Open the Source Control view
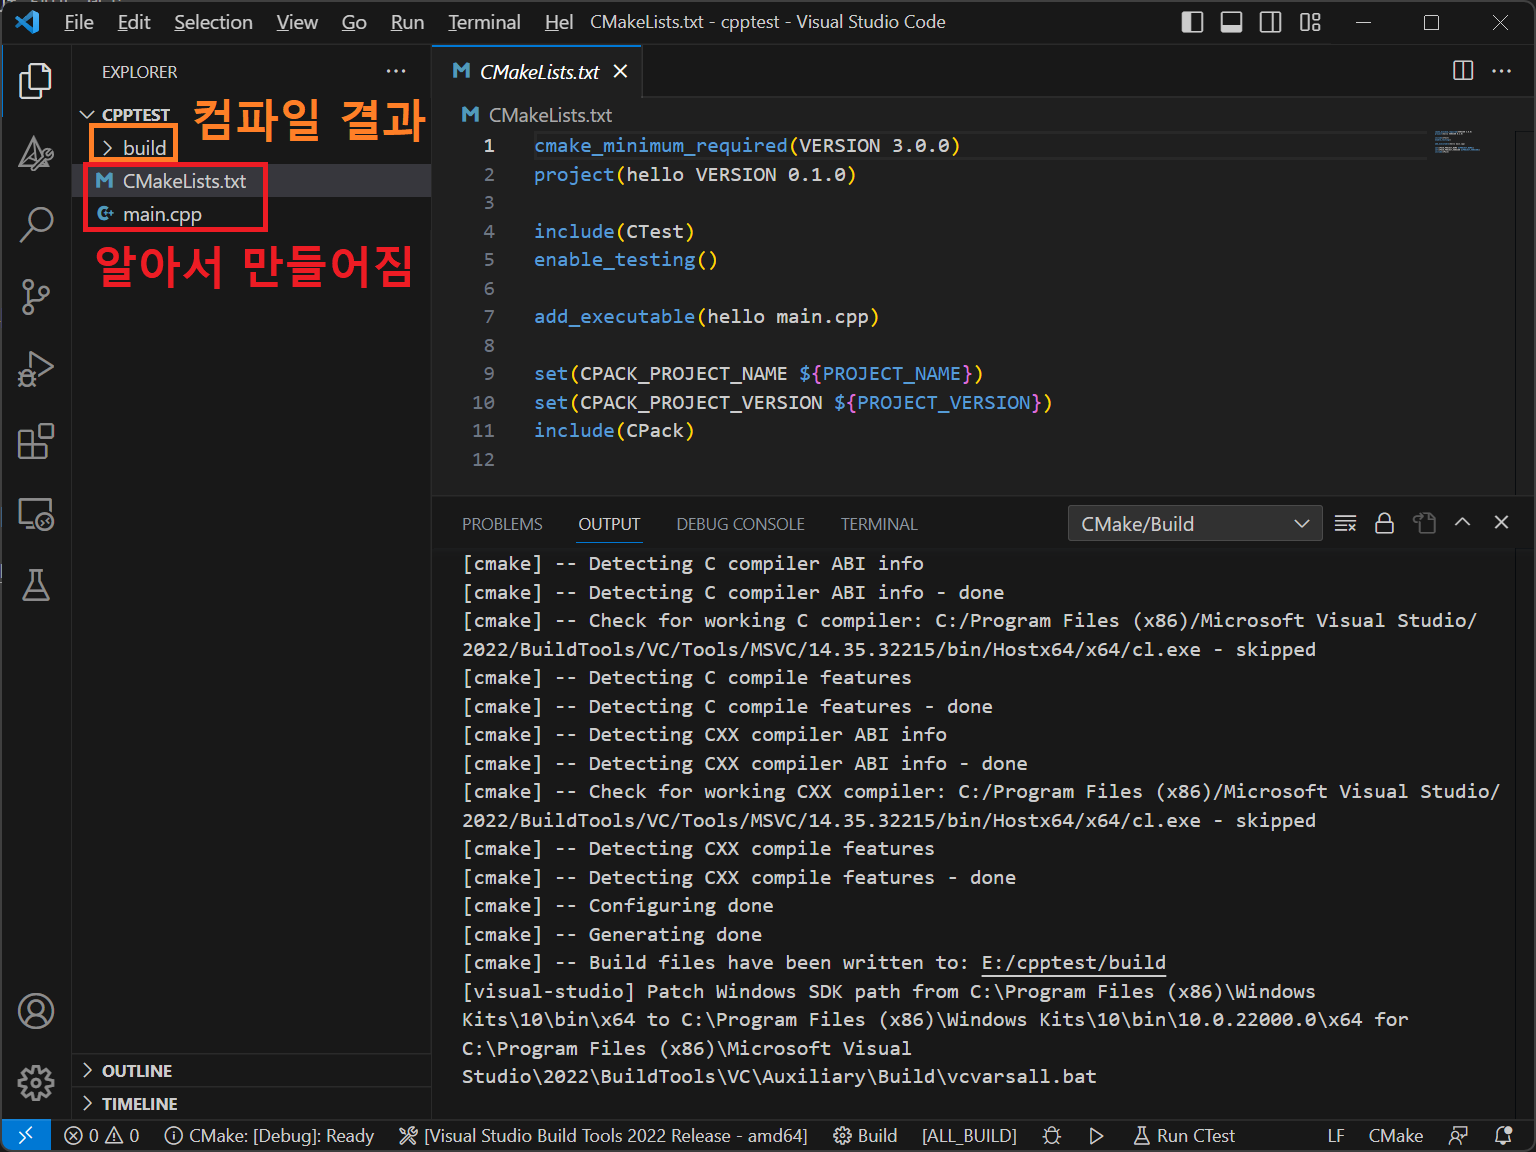 coord(36,297)
